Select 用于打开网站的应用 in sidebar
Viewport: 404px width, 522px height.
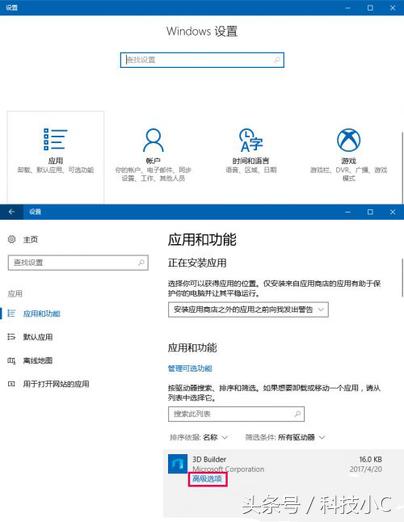pos(56,384)
